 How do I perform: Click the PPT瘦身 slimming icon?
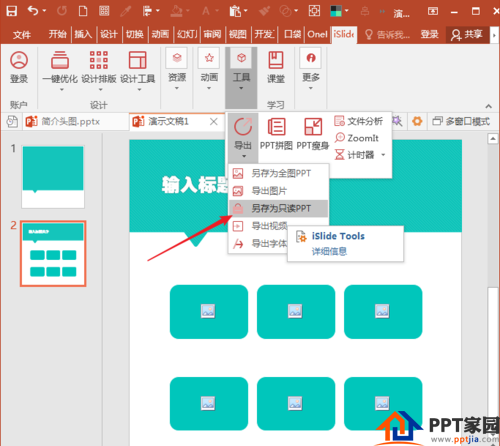(x=313, y=127)
